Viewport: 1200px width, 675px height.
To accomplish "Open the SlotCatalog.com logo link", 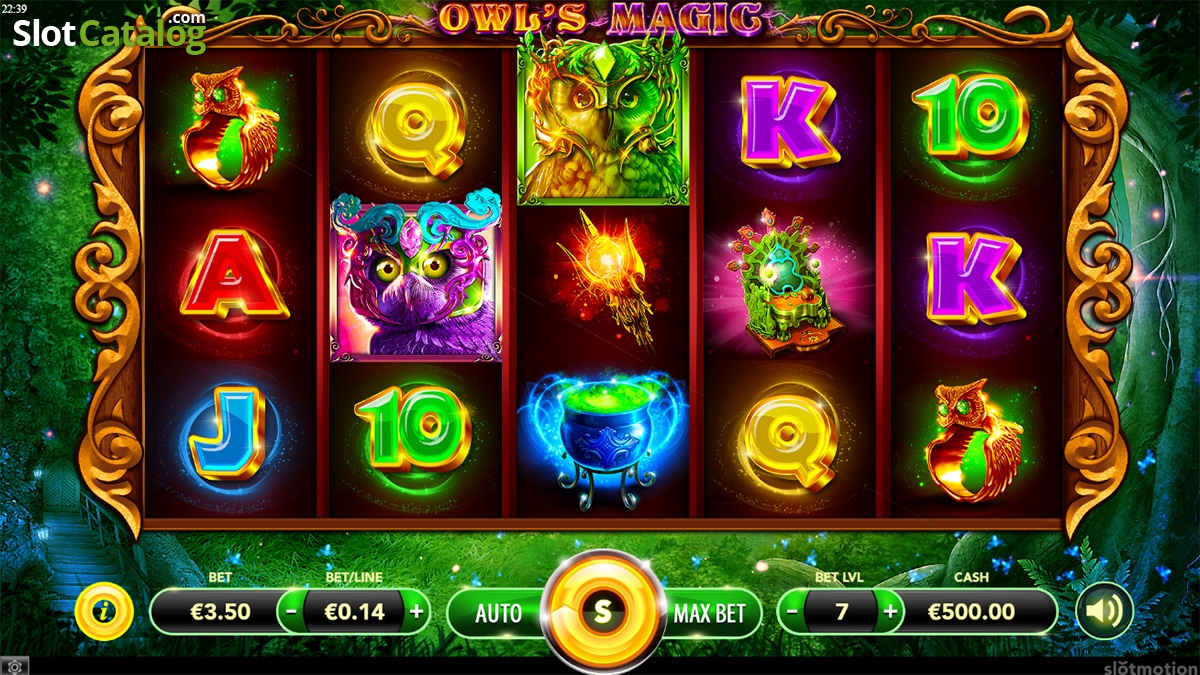I will 110,32.
